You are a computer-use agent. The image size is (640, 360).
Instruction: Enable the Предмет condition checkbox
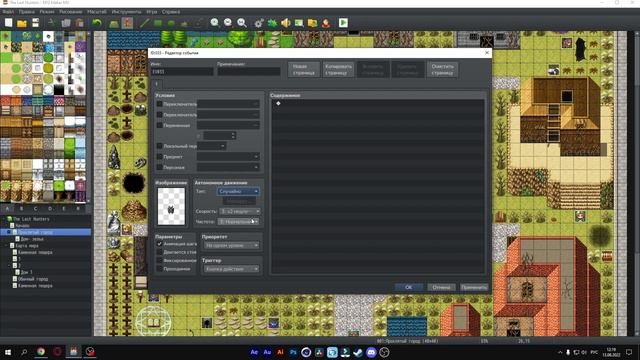[160, 156]
